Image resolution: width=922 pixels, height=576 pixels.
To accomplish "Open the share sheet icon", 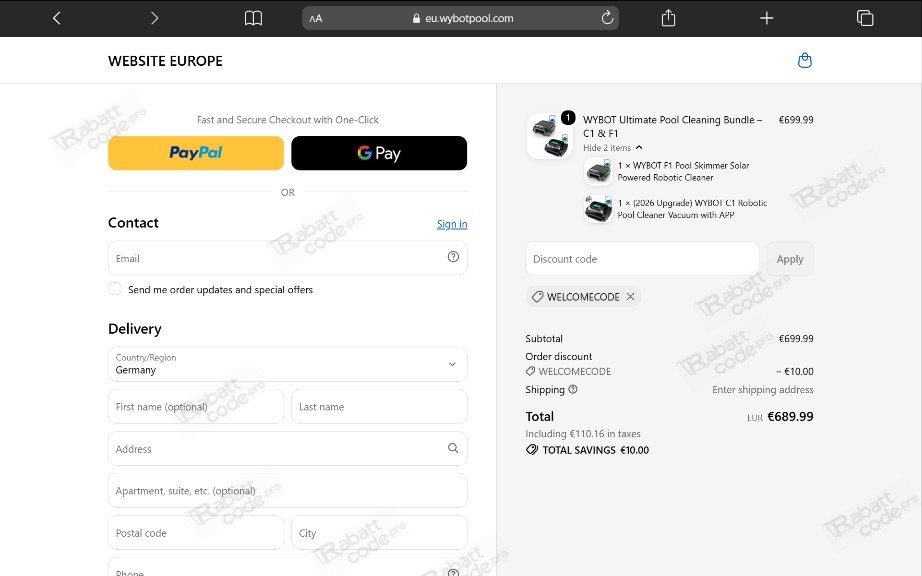I will click(668, 18).
